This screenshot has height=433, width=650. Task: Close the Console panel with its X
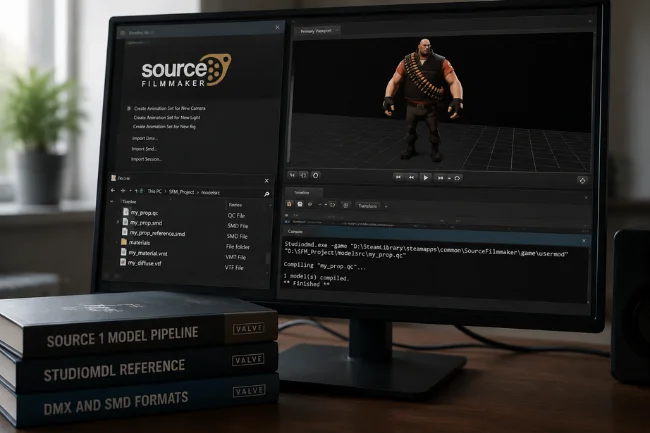(x=584, y=241)
